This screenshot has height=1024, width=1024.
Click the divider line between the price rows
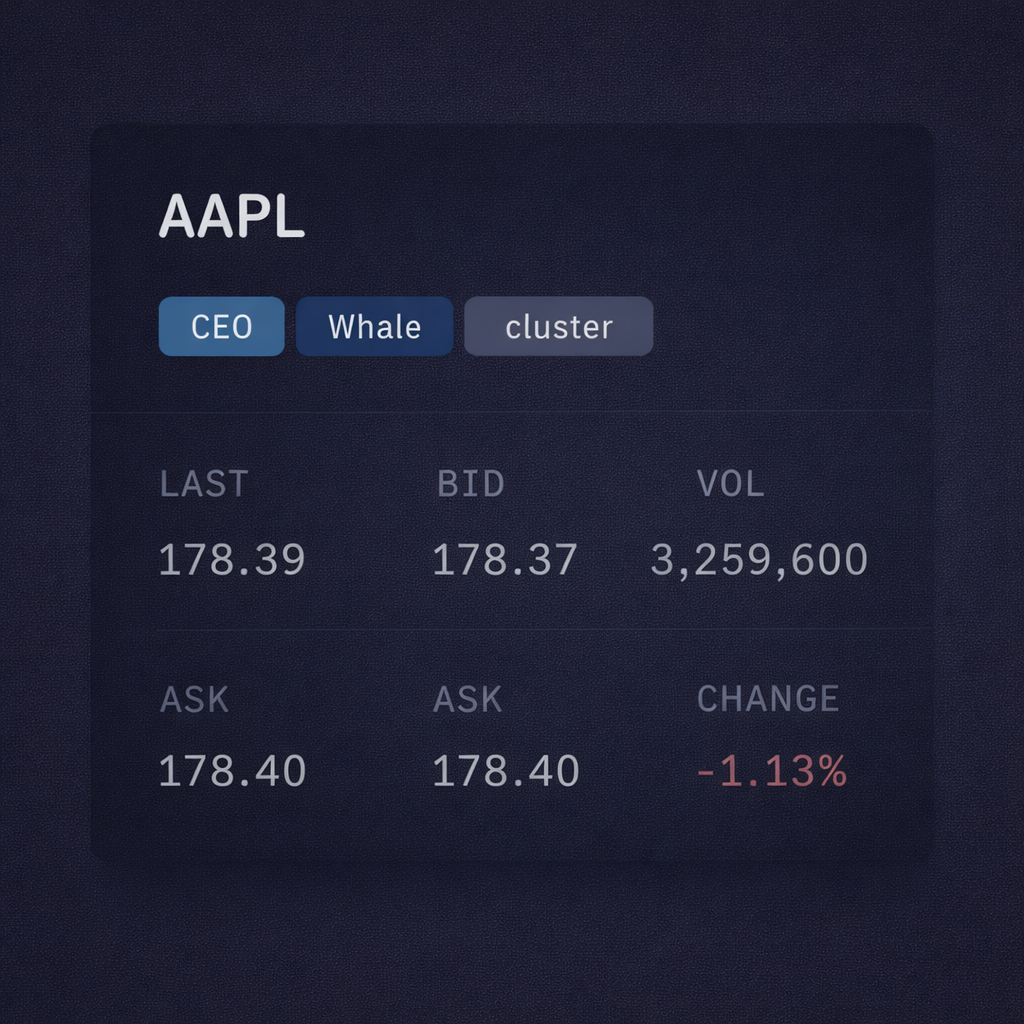tap(510, 628)
